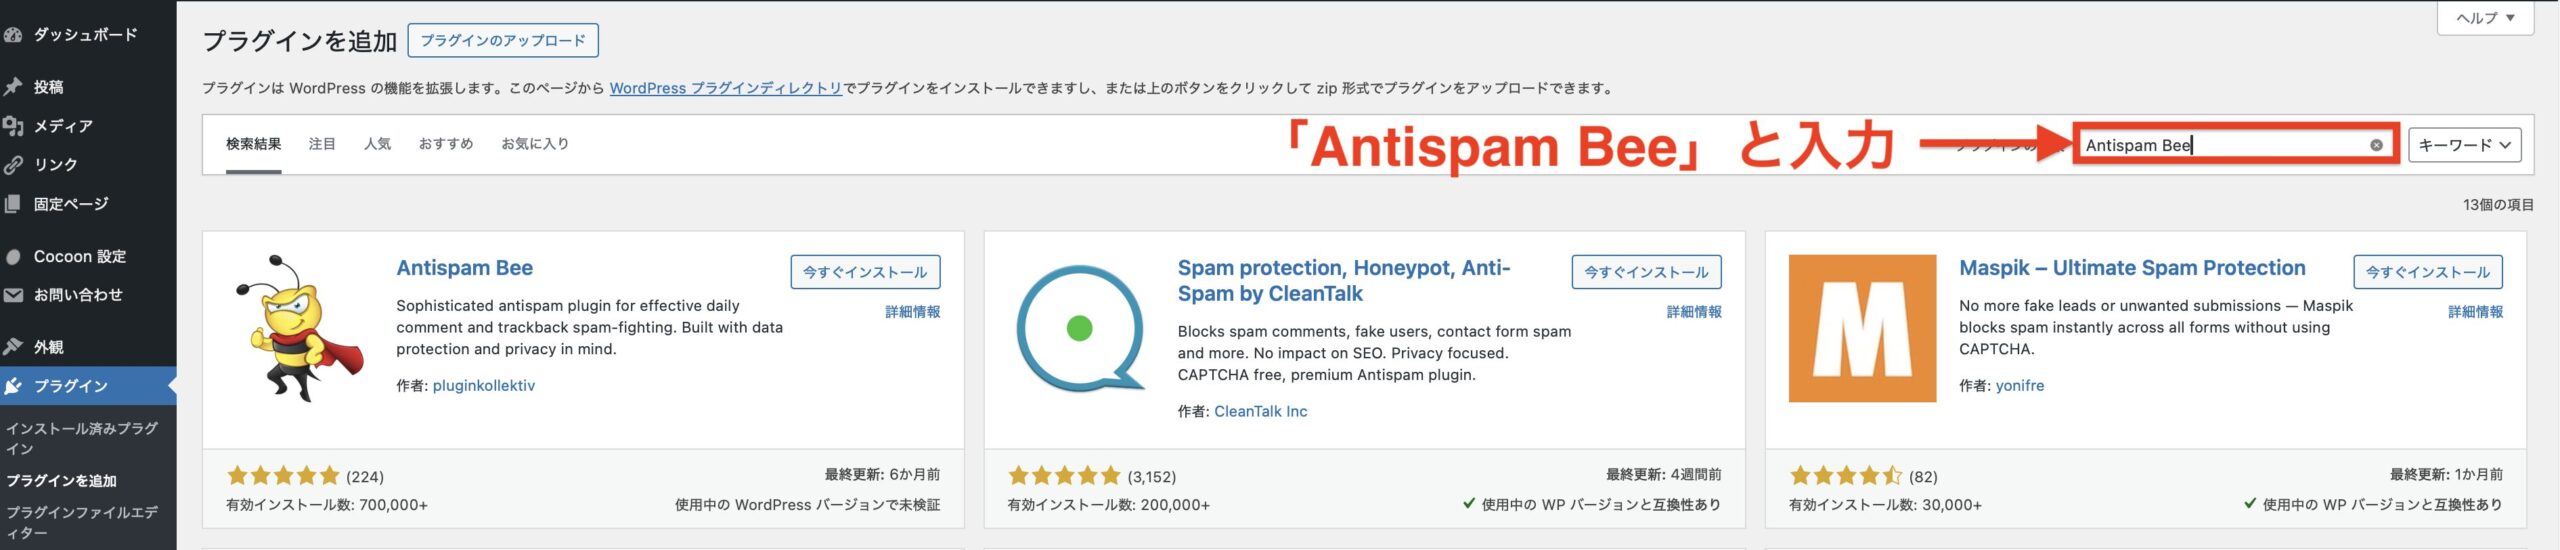Open Media via its sidebar icon
This screenshot has height=550, width=2560.
pyautogui.click(x=13, y=126)
